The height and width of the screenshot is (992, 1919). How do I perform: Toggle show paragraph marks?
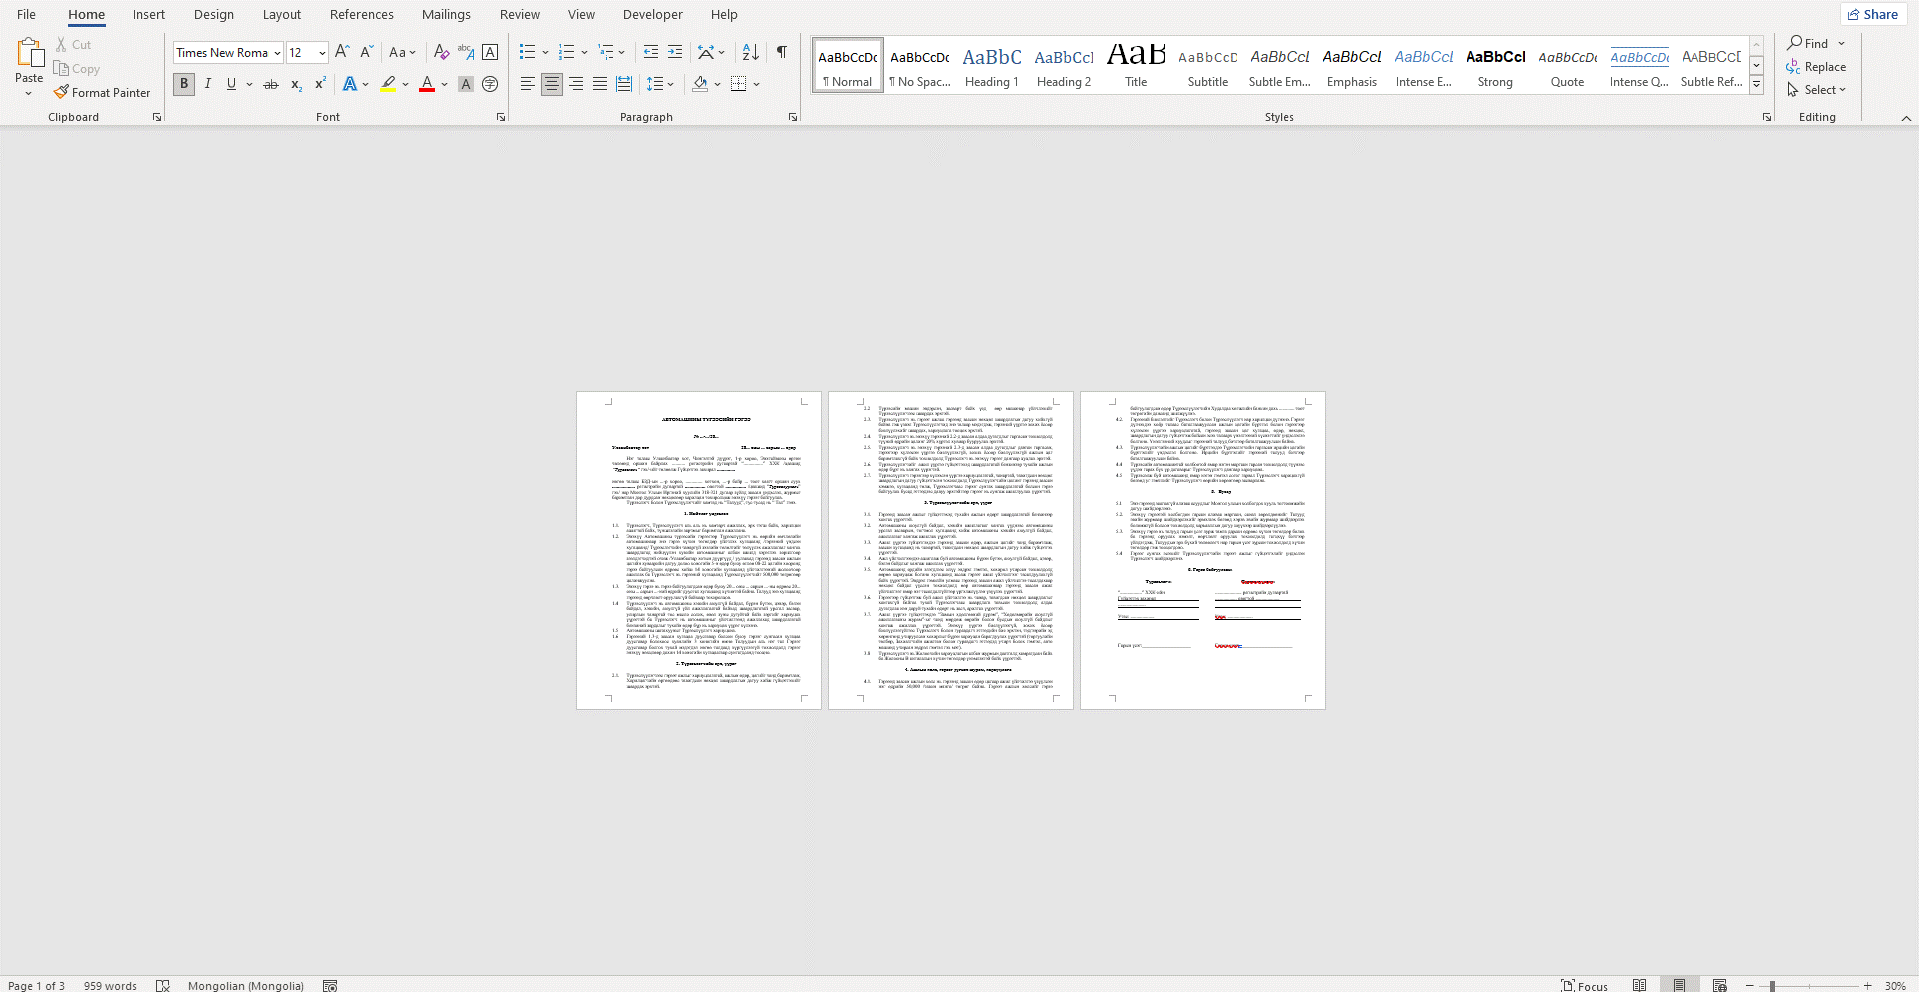tap(782, 52)
